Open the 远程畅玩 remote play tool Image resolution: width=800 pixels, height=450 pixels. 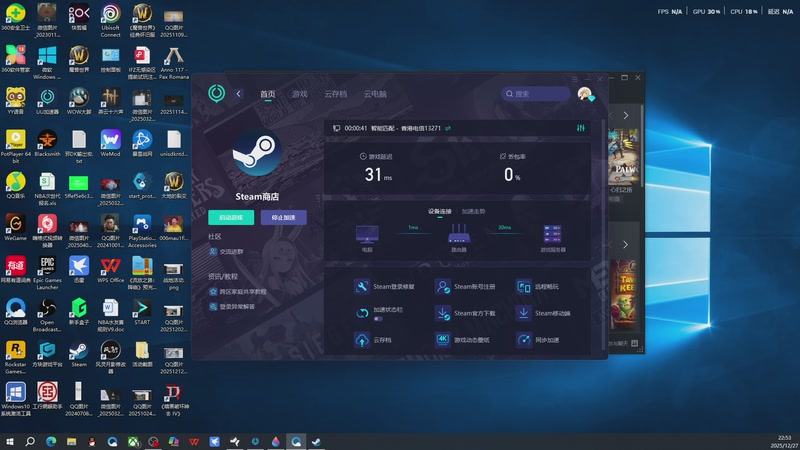pyautogui.click(x=538, y=287)
